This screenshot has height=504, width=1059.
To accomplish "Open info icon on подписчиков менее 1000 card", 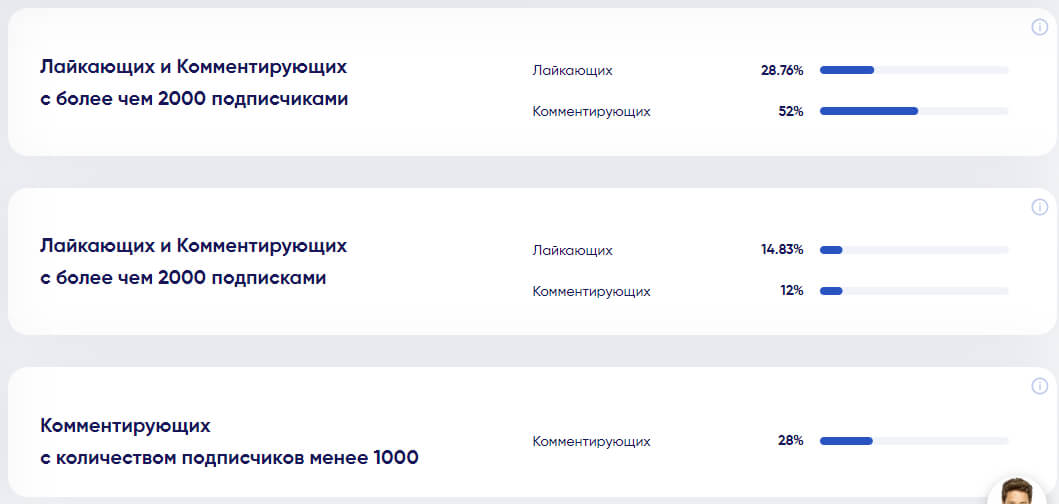I will tap(1039, 386).
